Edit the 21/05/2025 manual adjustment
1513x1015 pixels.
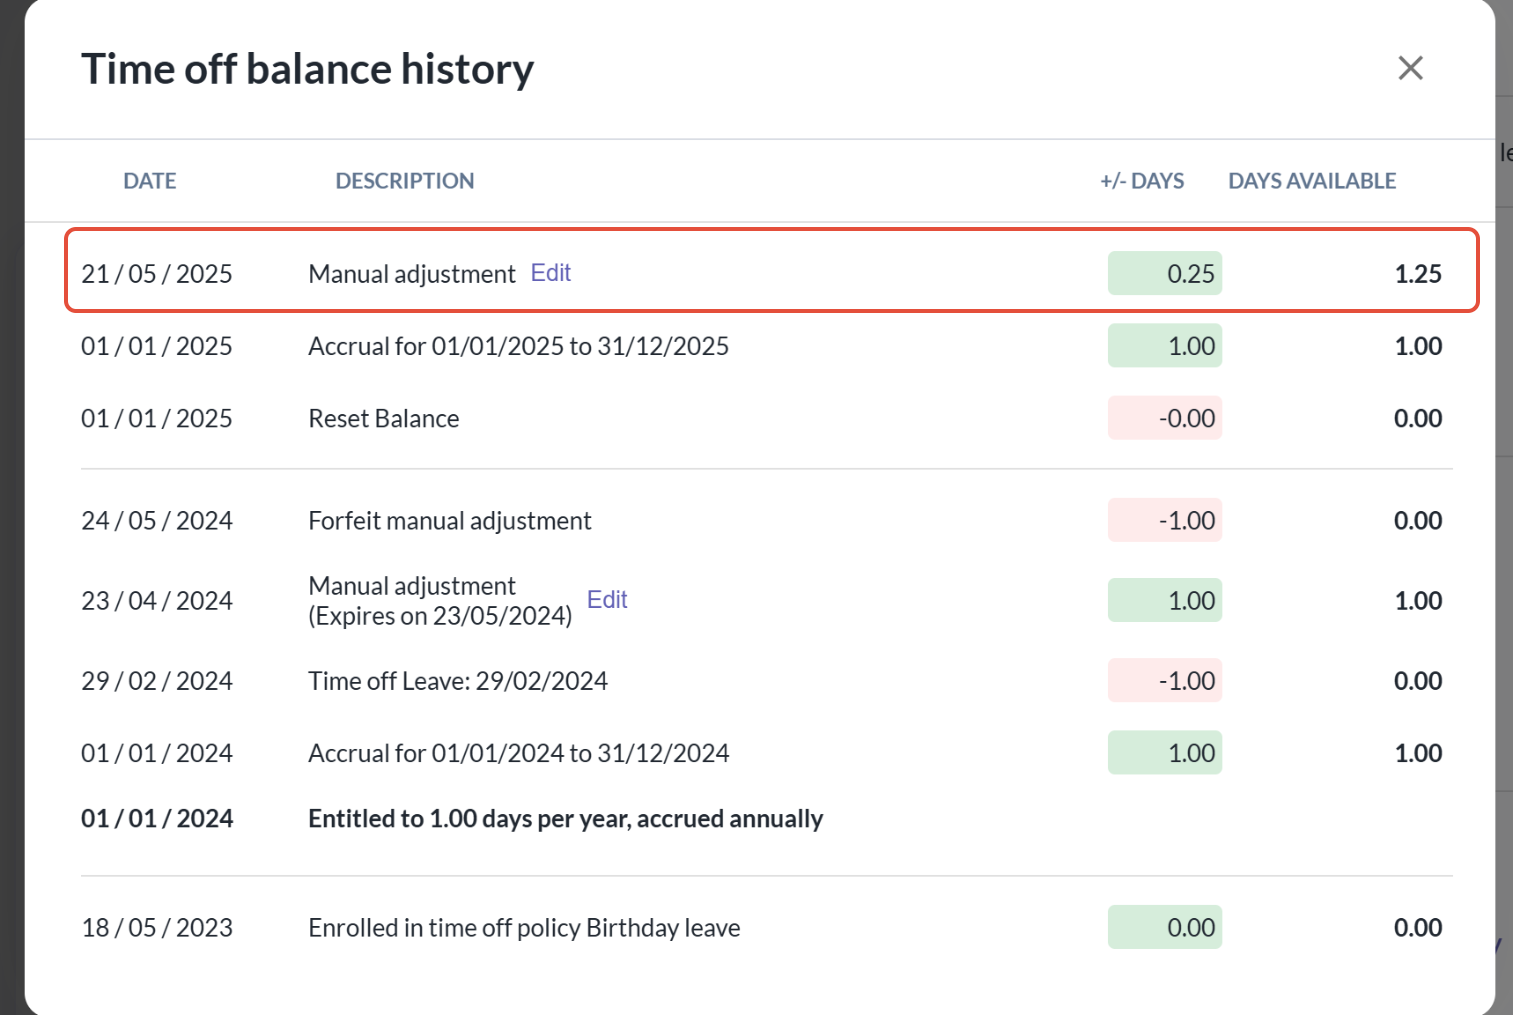pos(550,273)
